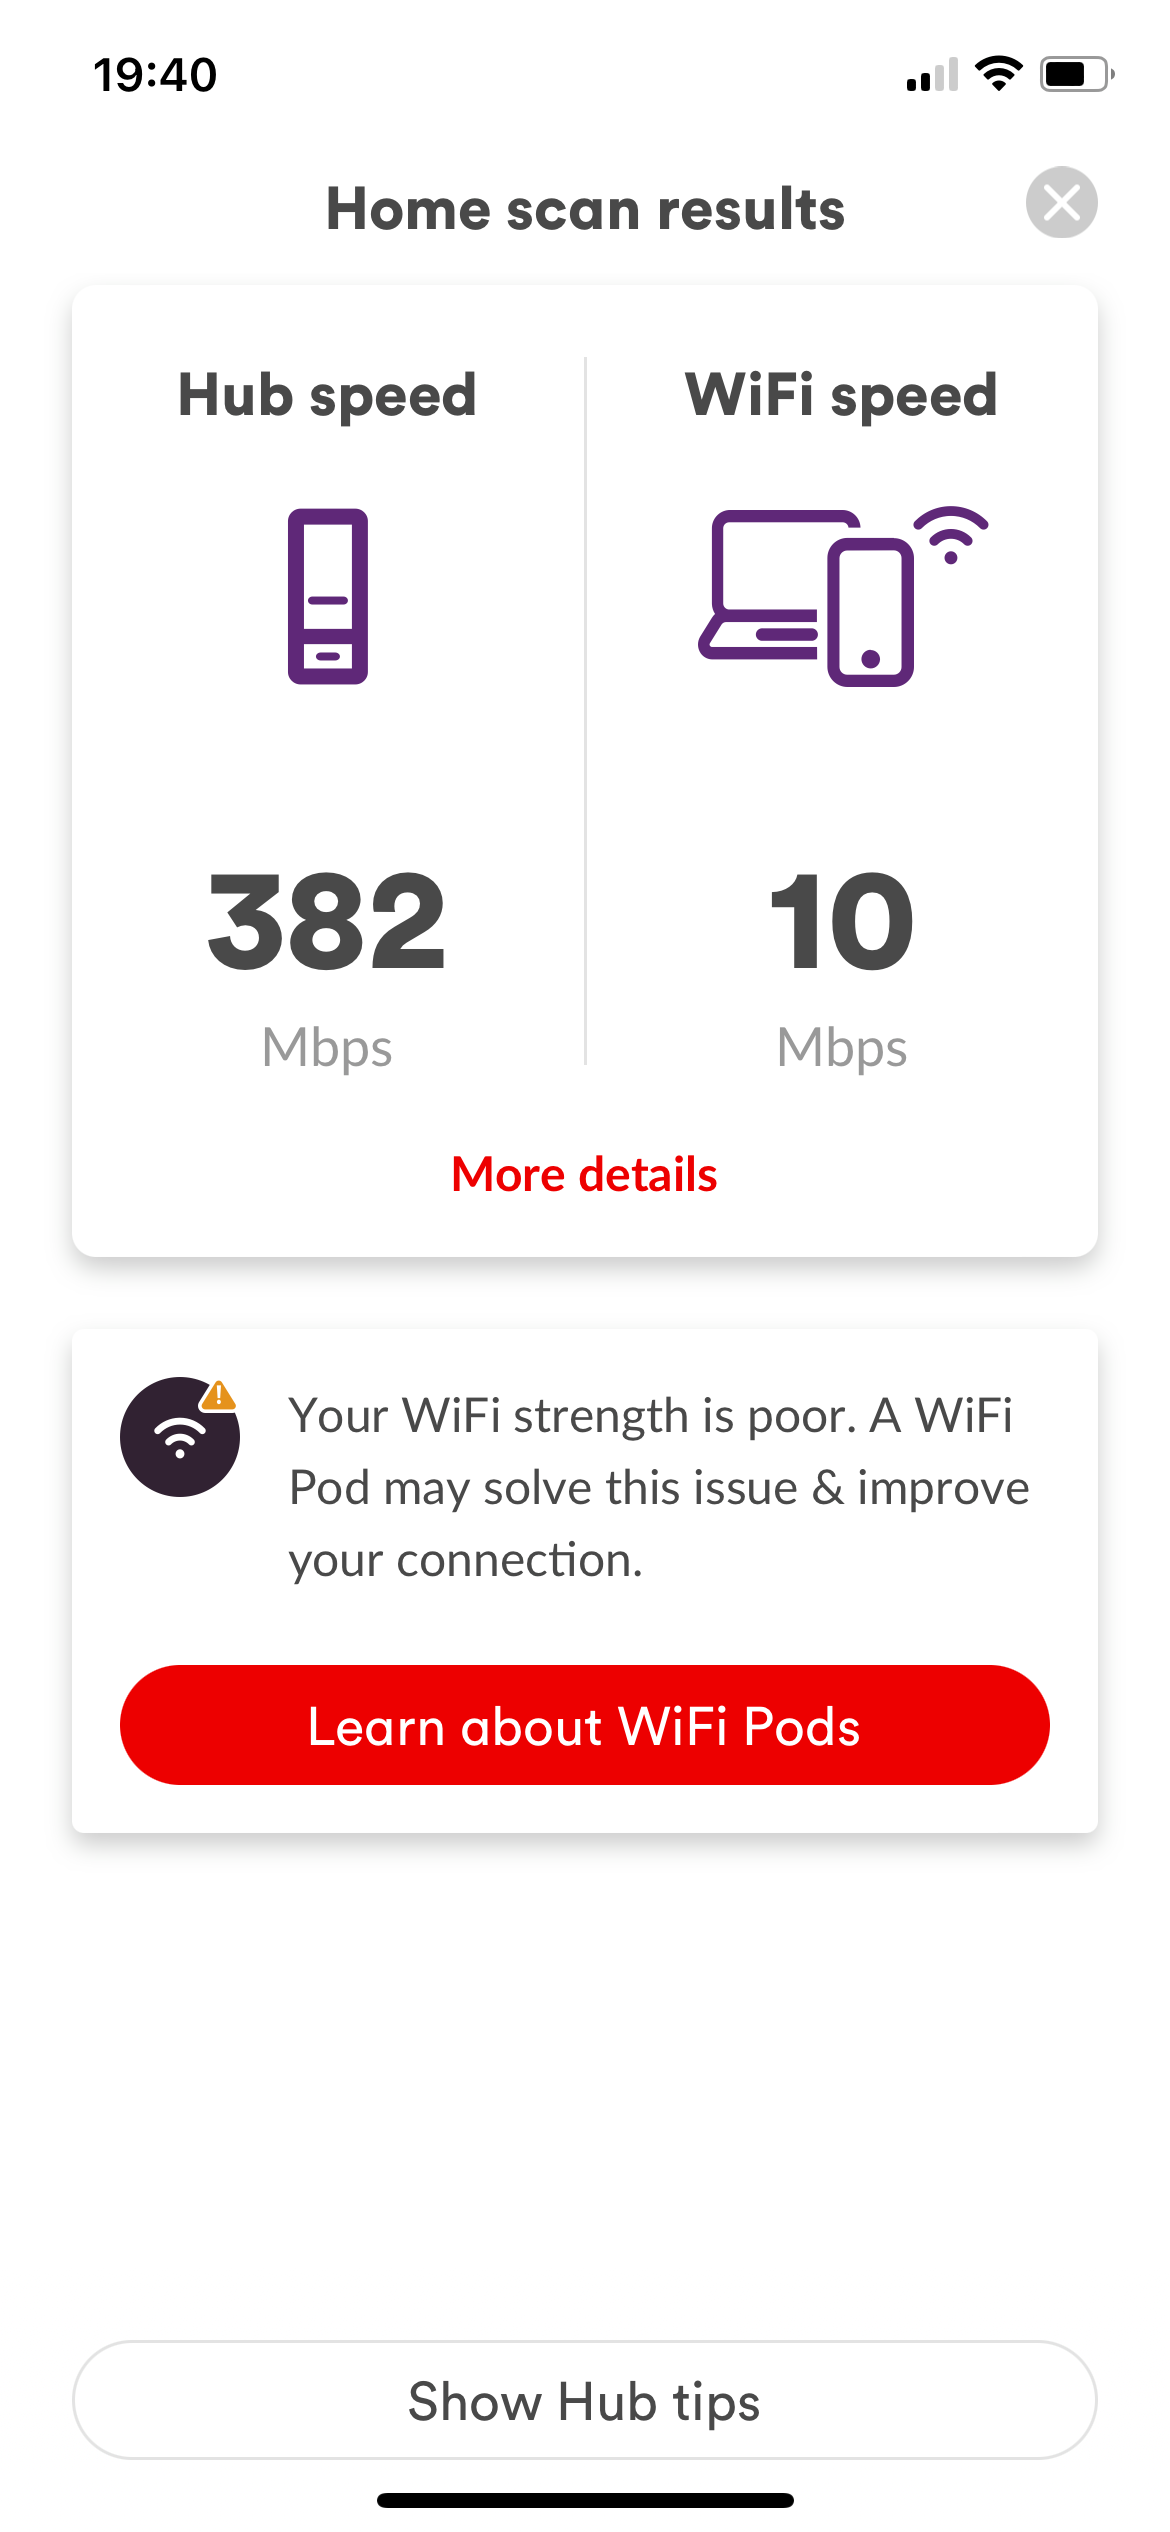
Task: Close the Home scan results screen
Action: click(1061, 203)
